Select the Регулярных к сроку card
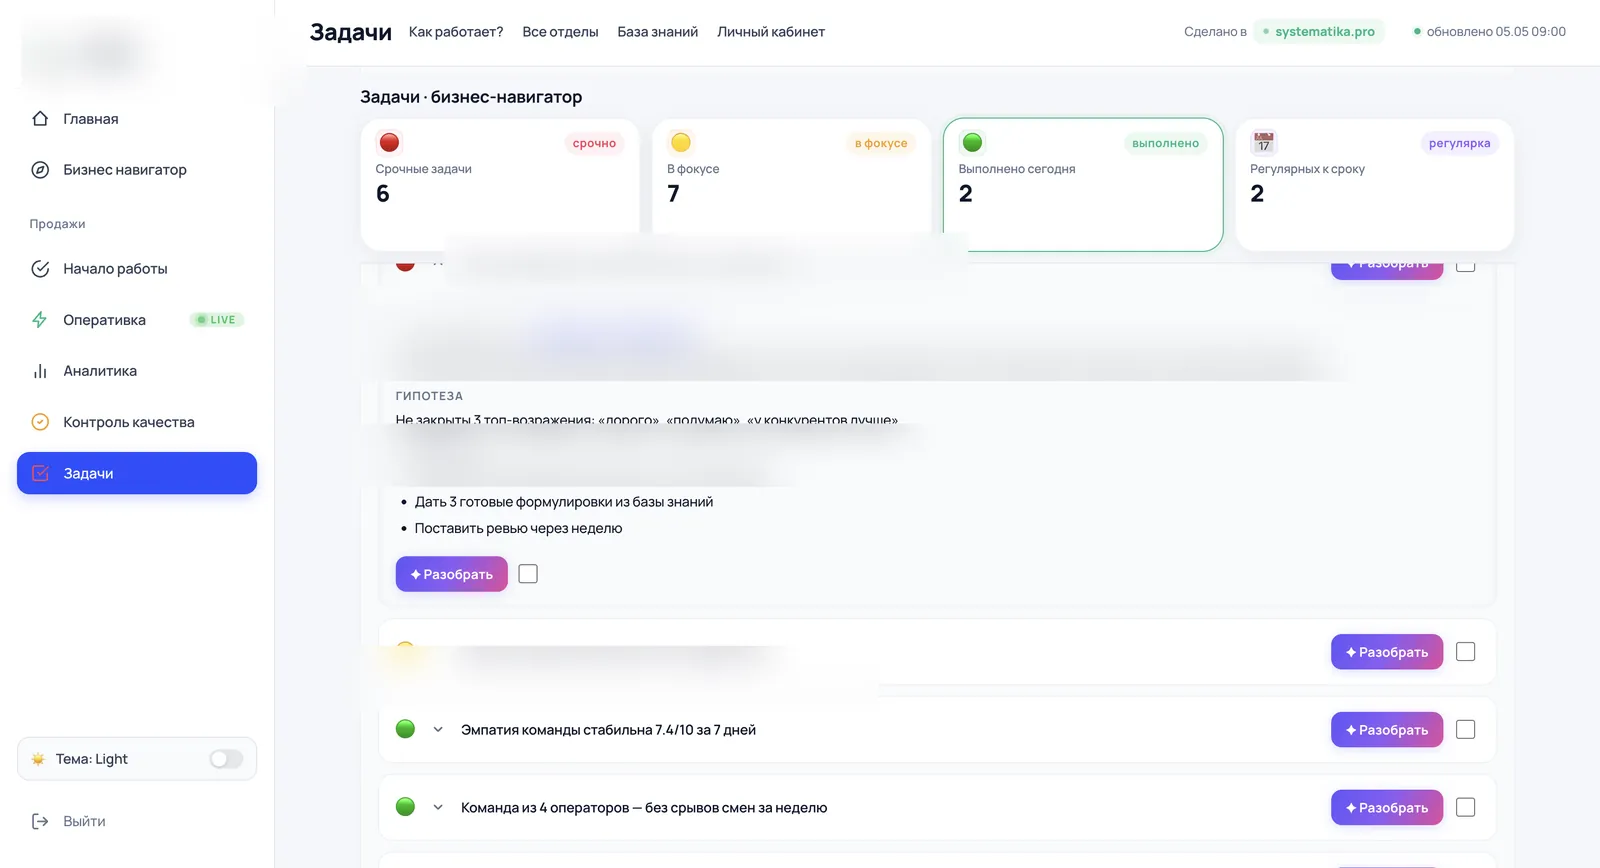 (x=1375, y=184)
